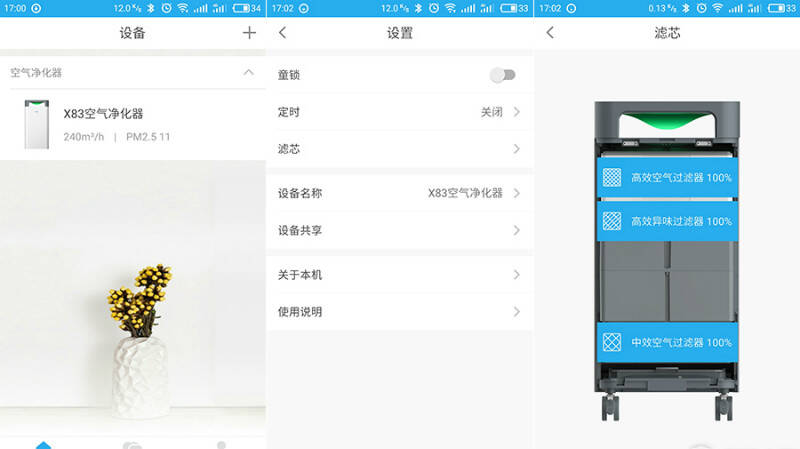Open 设备共享 device sharing
The width and height of the screenshot is (800, 449).
(399, 230)
